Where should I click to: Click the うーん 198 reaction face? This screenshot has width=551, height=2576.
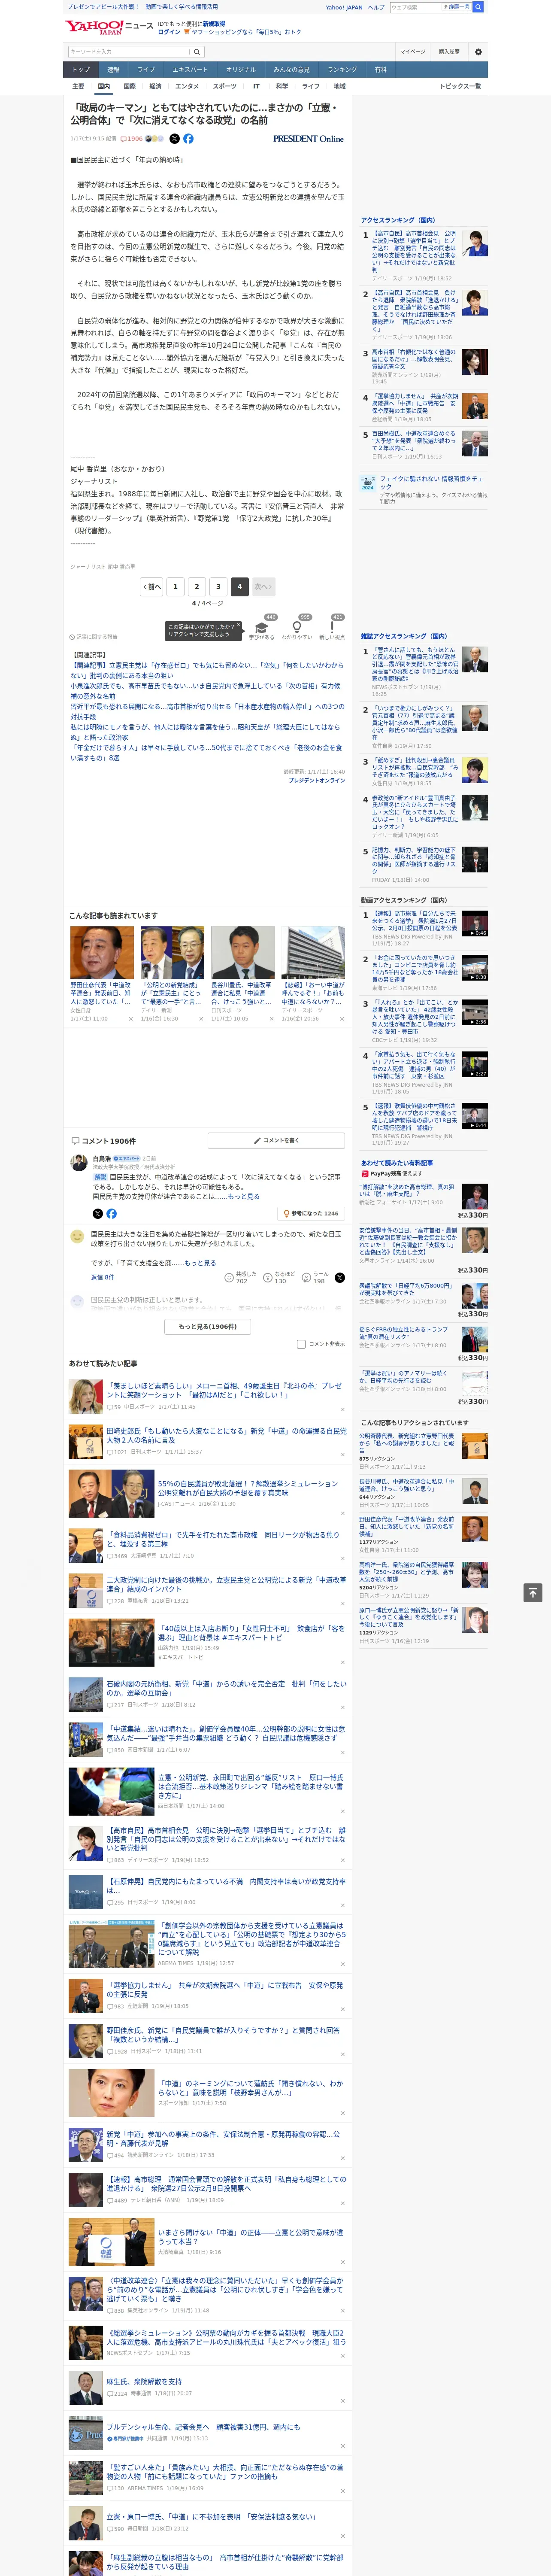point(306,1278)
